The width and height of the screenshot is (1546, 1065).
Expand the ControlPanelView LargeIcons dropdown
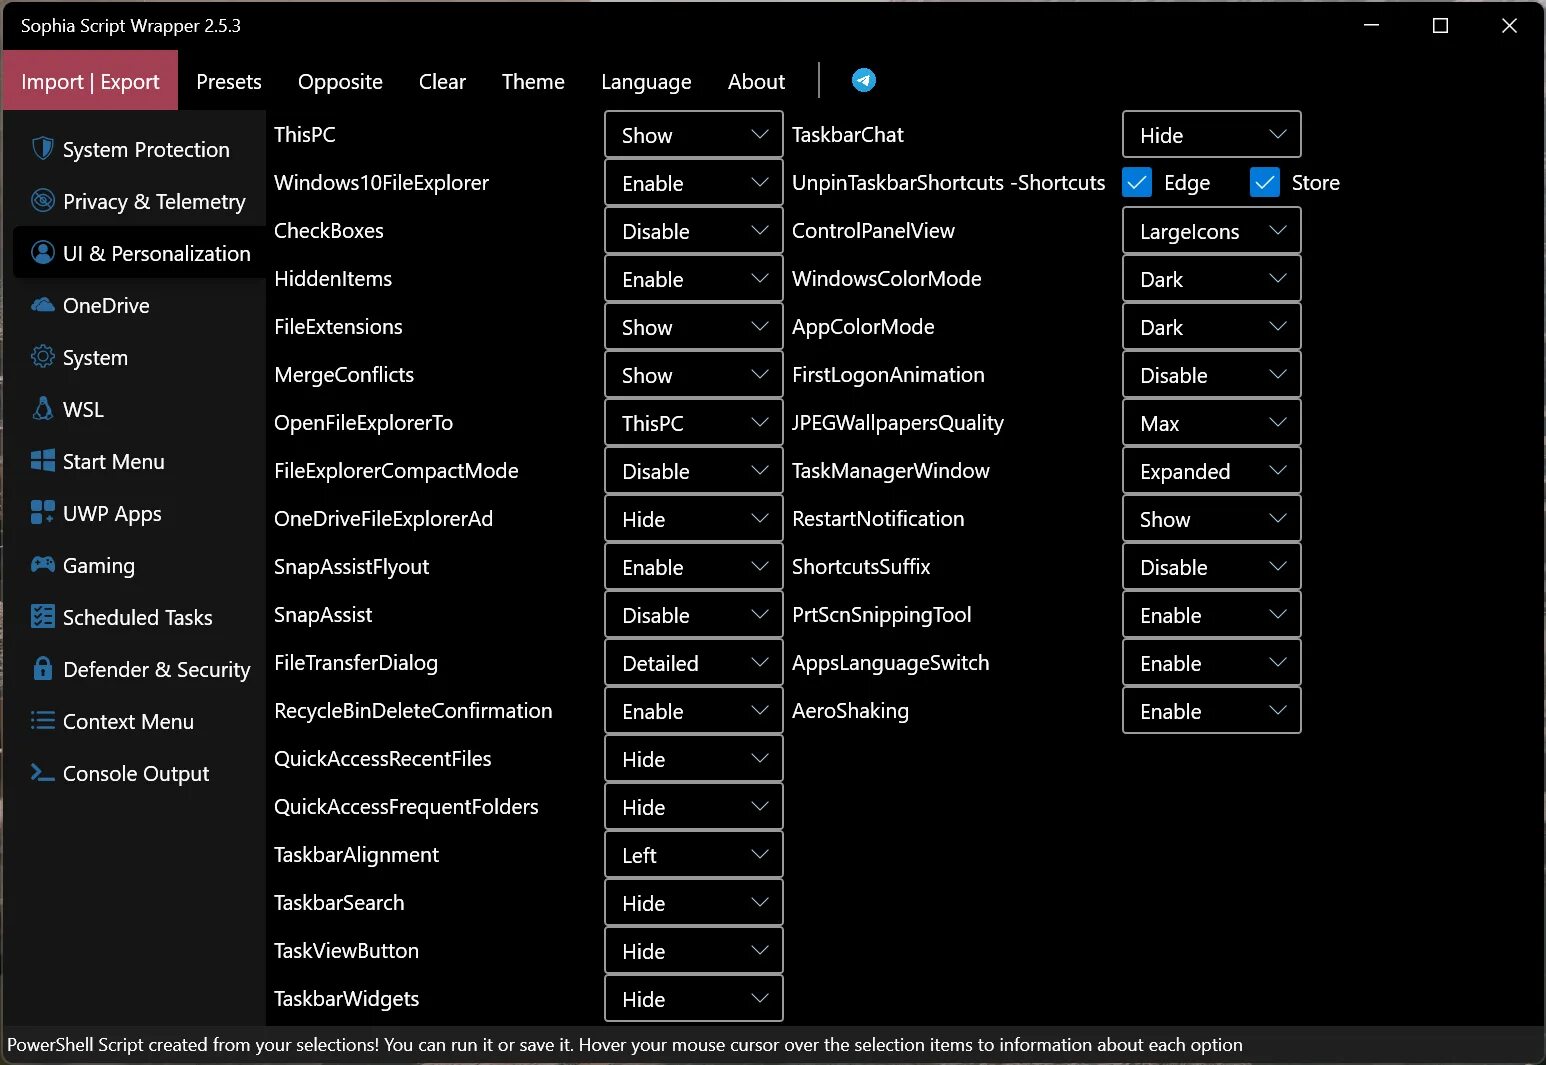point(1211,230)
